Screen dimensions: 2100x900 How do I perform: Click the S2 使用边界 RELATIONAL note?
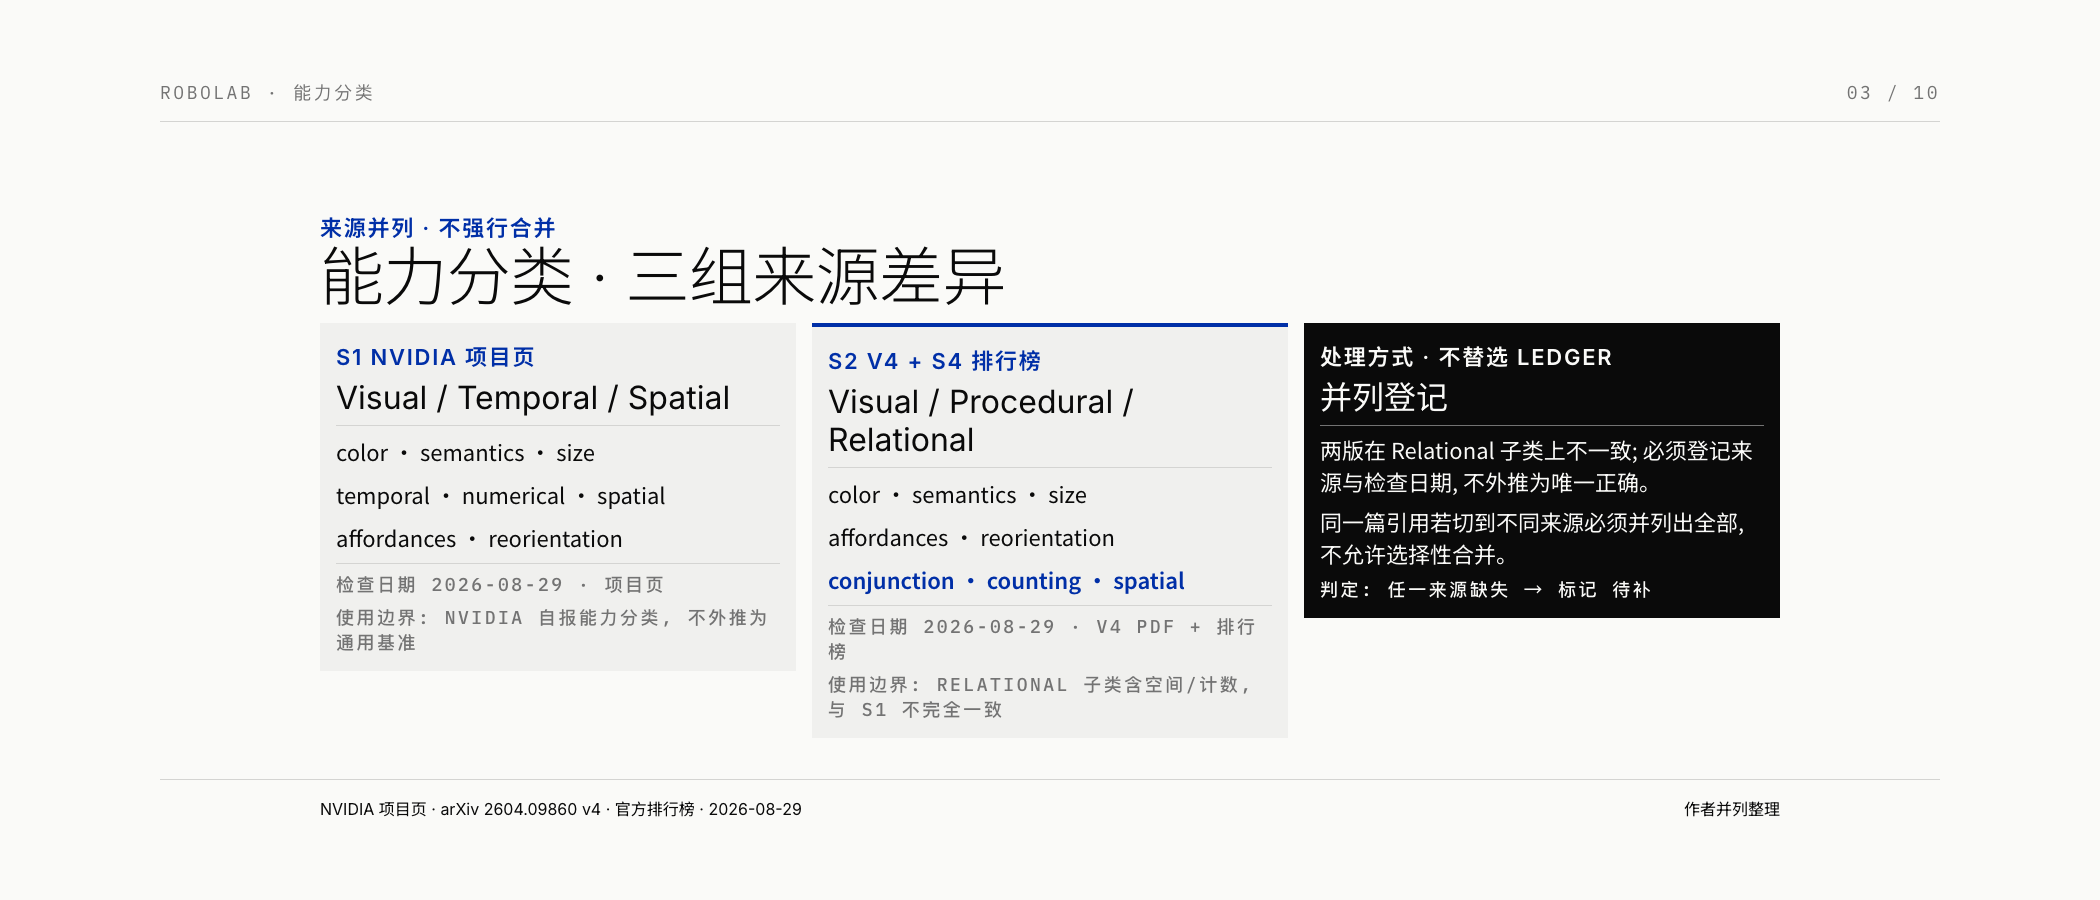pyautogui.click(x=1039, y=697)
